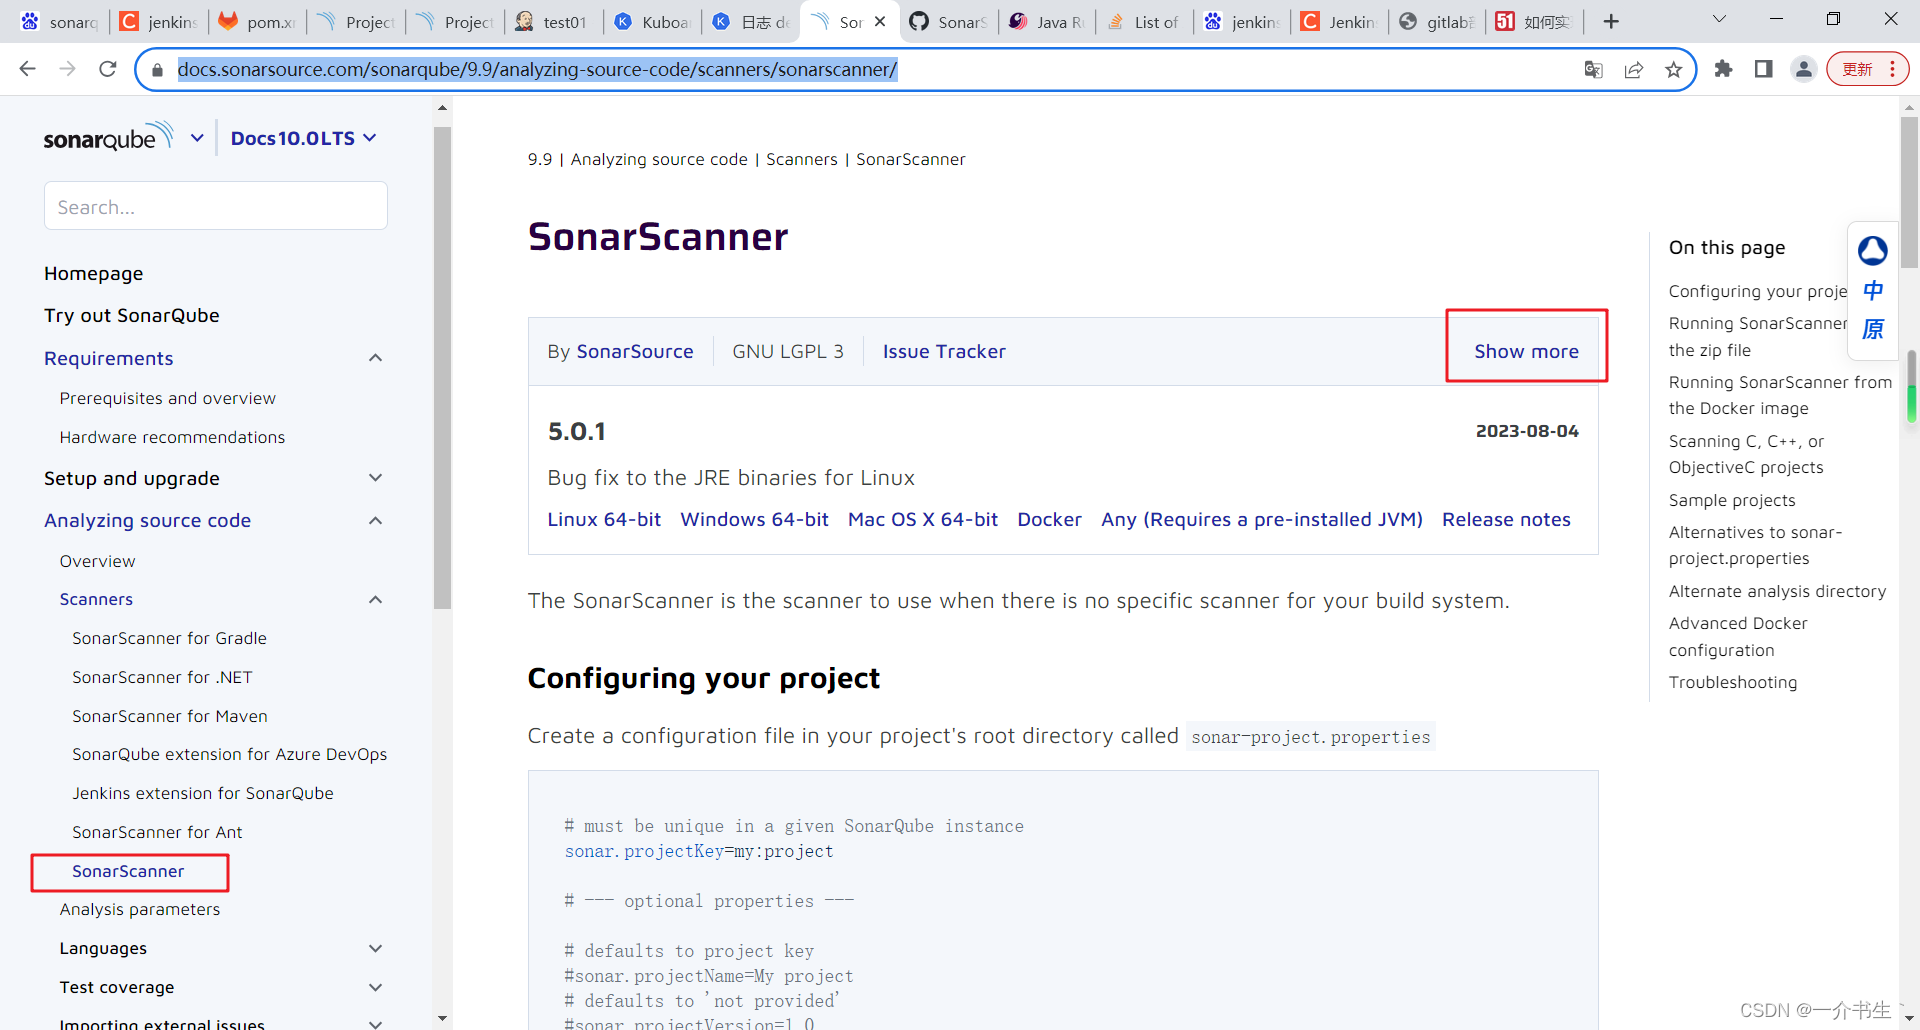Image resolution: width=1920 pixels, height=1030 pixels.
Task: Click the SonarQube logo
Action: [x=108, y=137]
